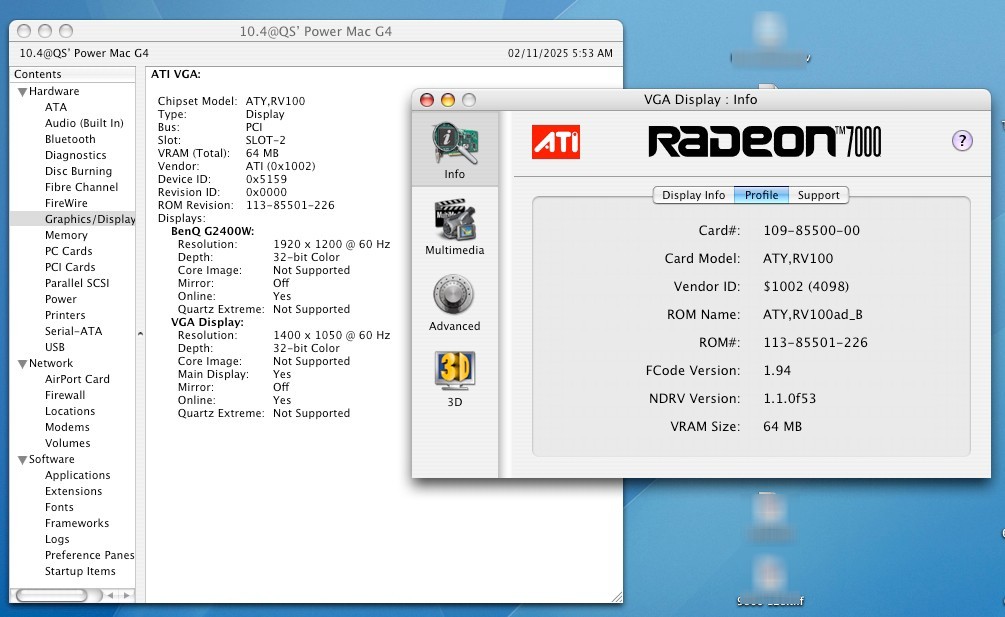Click the BenQ G2400W display heading
This screenshot has width=1005, height=617.
pos(212,231)
